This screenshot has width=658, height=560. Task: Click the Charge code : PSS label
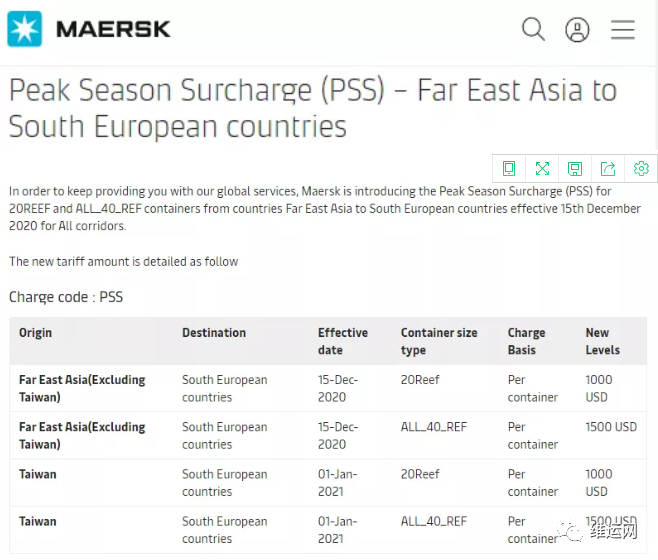coord(66,297)
